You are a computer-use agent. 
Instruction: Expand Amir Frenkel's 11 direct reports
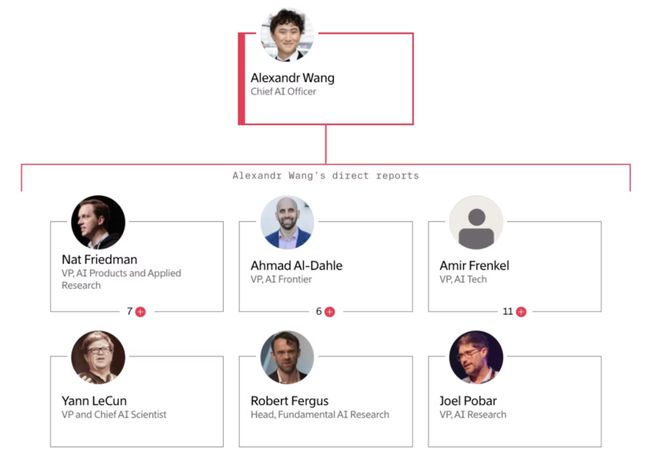click(521, 312)
